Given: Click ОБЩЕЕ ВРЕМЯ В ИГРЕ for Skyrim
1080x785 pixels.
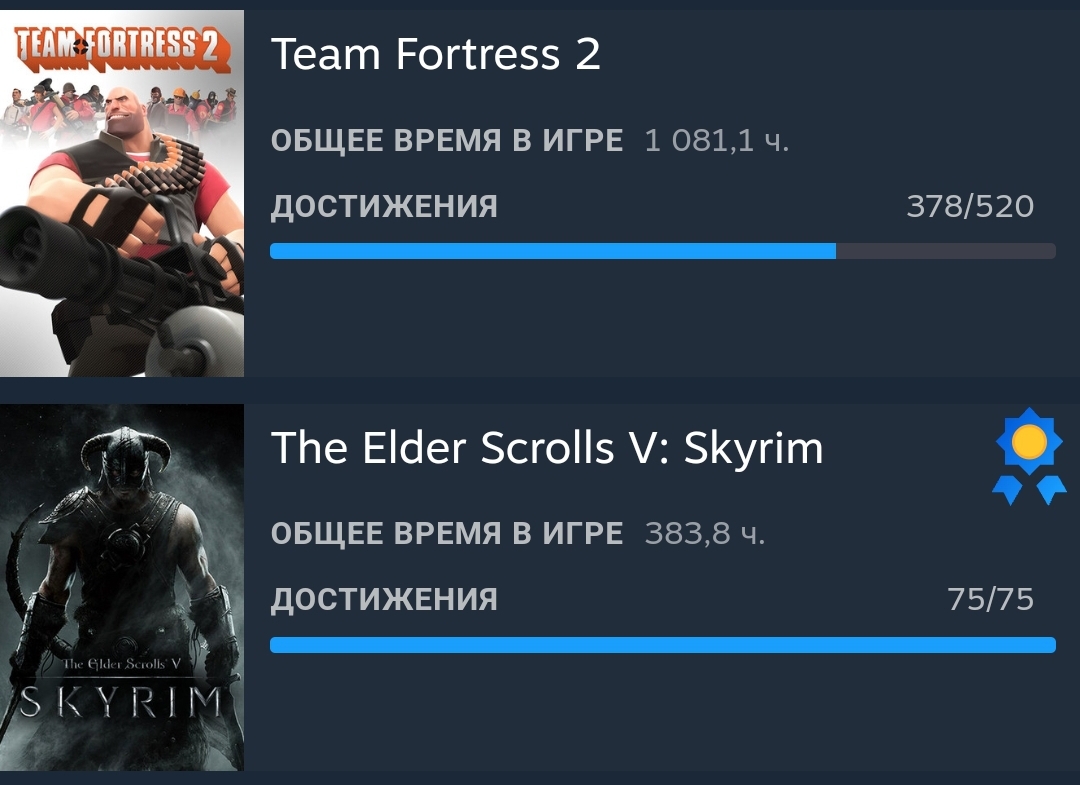Looking at the screenshot, I should pos(447,534).
